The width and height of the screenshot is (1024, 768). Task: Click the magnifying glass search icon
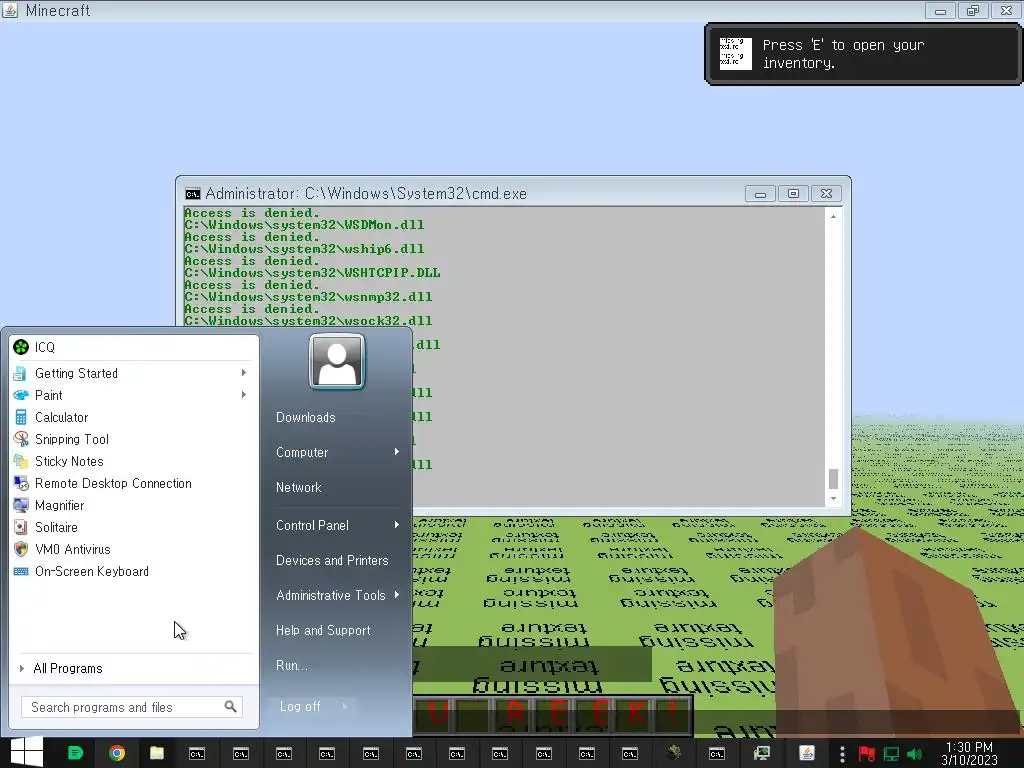pos(230,707)
